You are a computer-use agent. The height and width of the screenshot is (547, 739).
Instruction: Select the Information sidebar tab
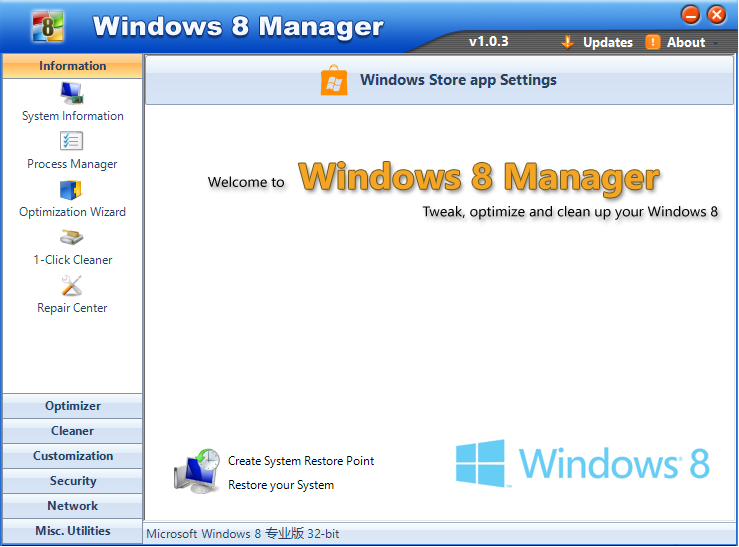73,66
